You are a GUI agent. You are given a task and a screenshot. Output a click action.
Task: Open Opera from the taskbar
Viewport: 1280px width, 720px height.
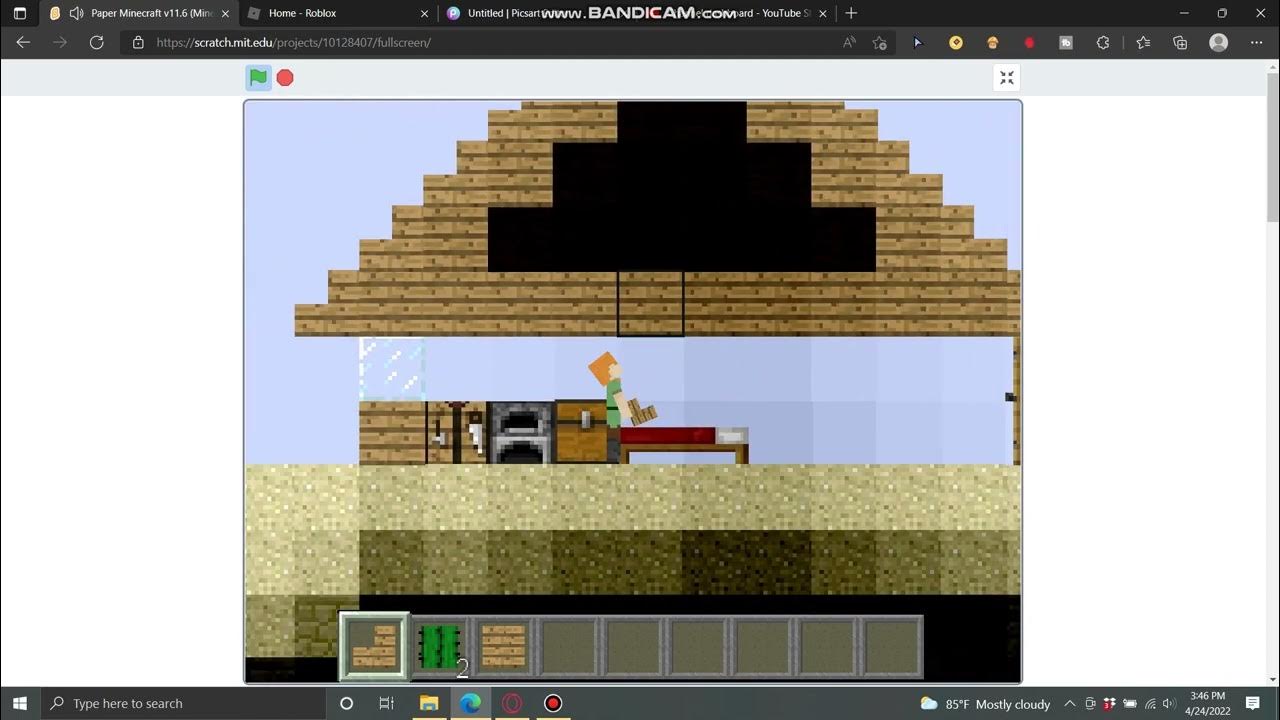(511, 703)
